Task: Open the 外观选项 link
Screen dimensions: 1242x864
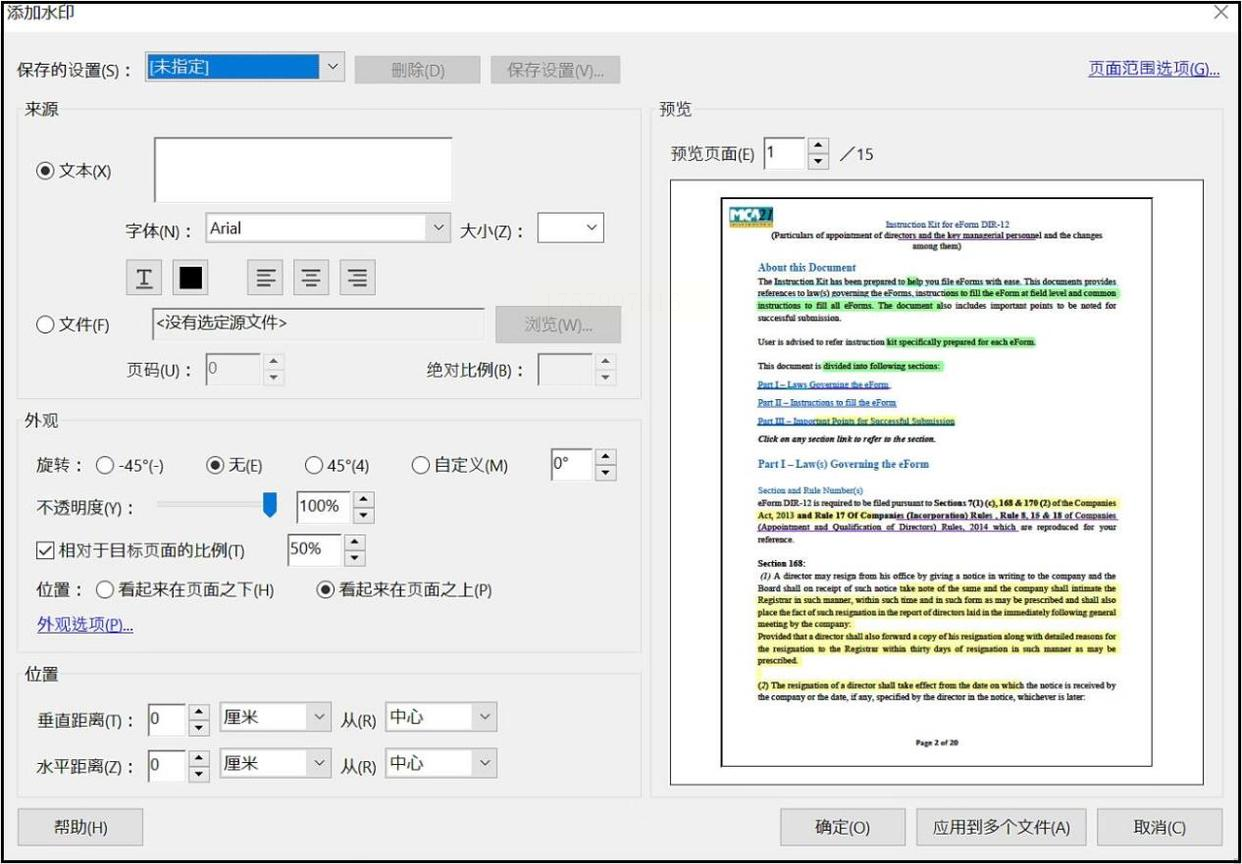Action: pos(85,625)
